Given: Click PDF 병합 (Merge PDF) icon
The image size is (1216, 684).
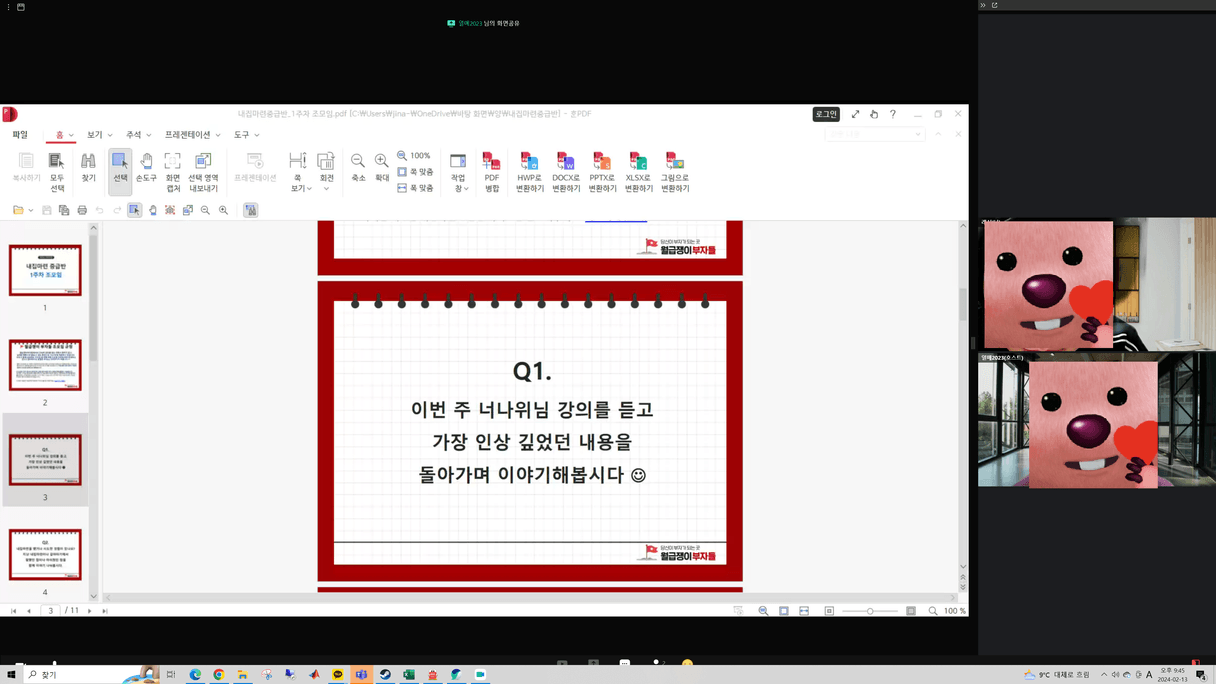Looking at the screenshot, I should [x=492, y=171].
